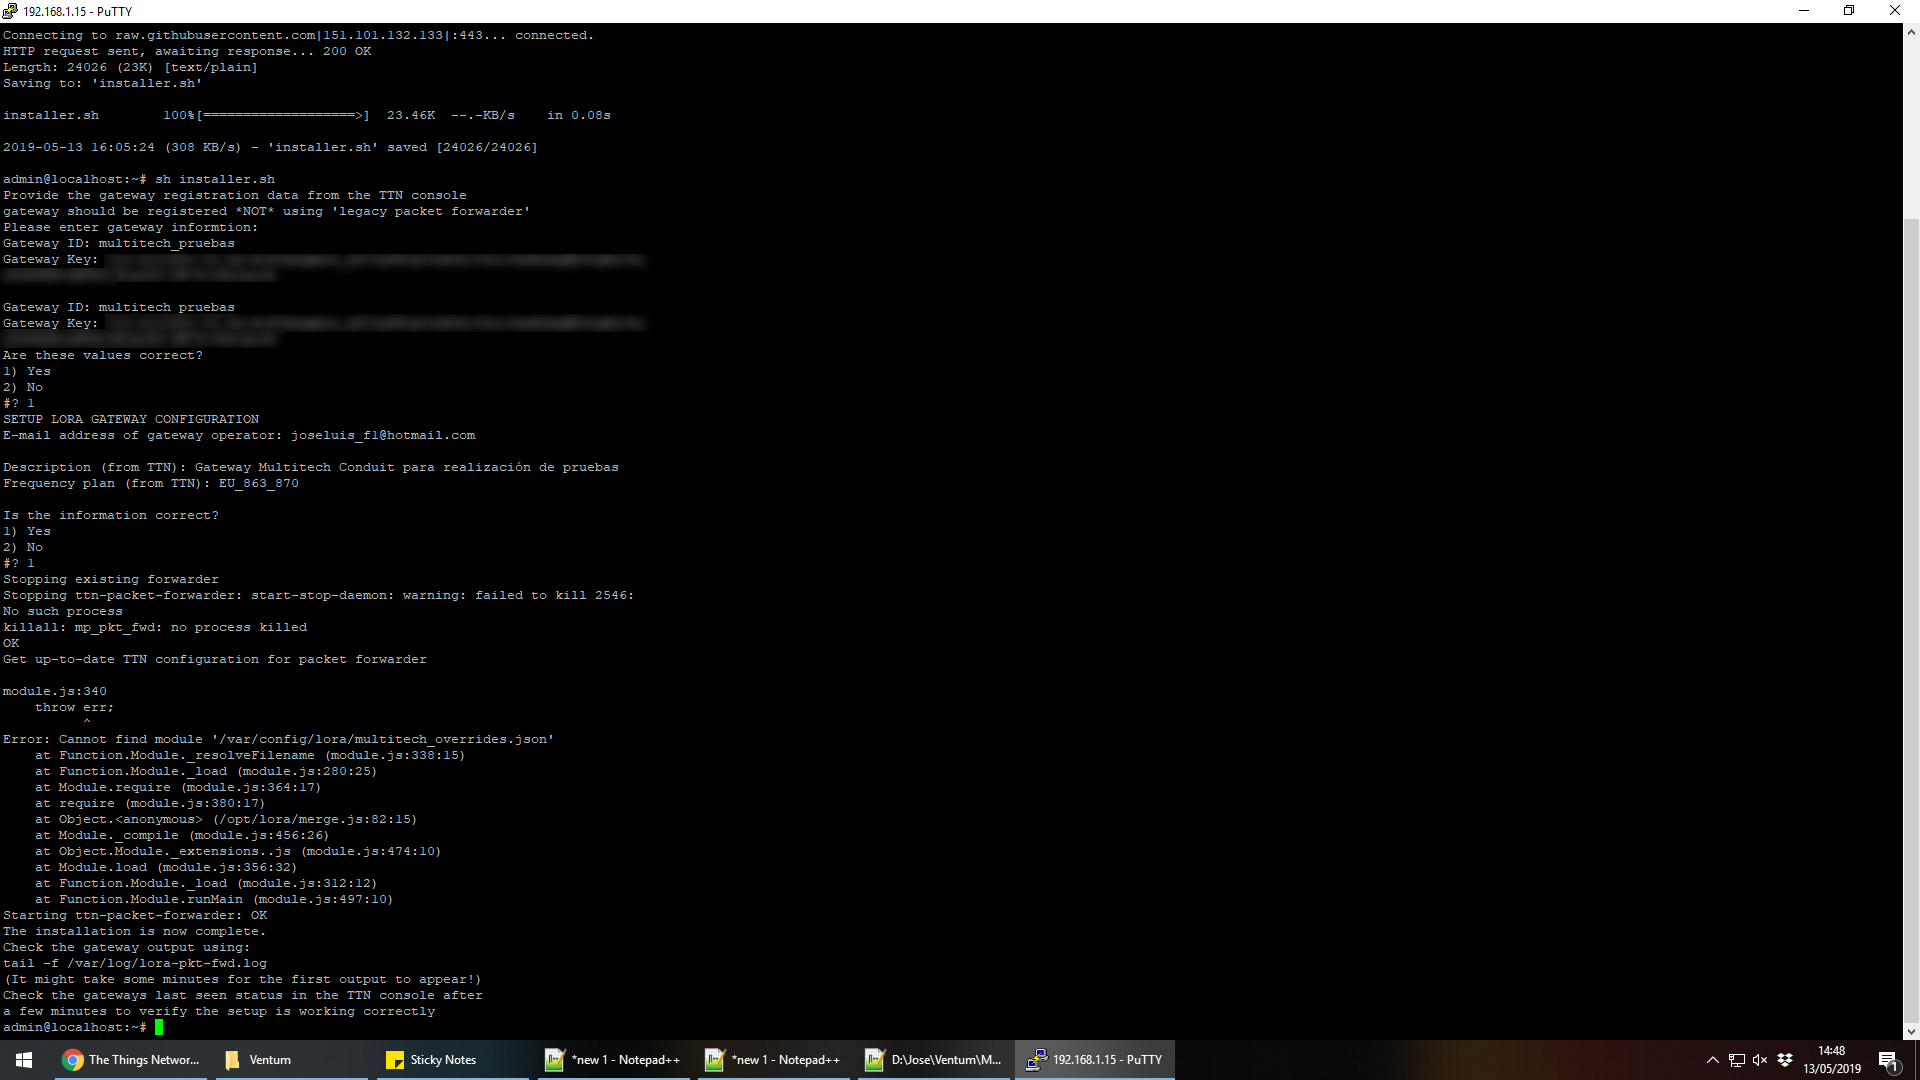Show hidden system tray icons
The image size is (1920, 1080).
pyautogui.click(x=1713, y=1060)
